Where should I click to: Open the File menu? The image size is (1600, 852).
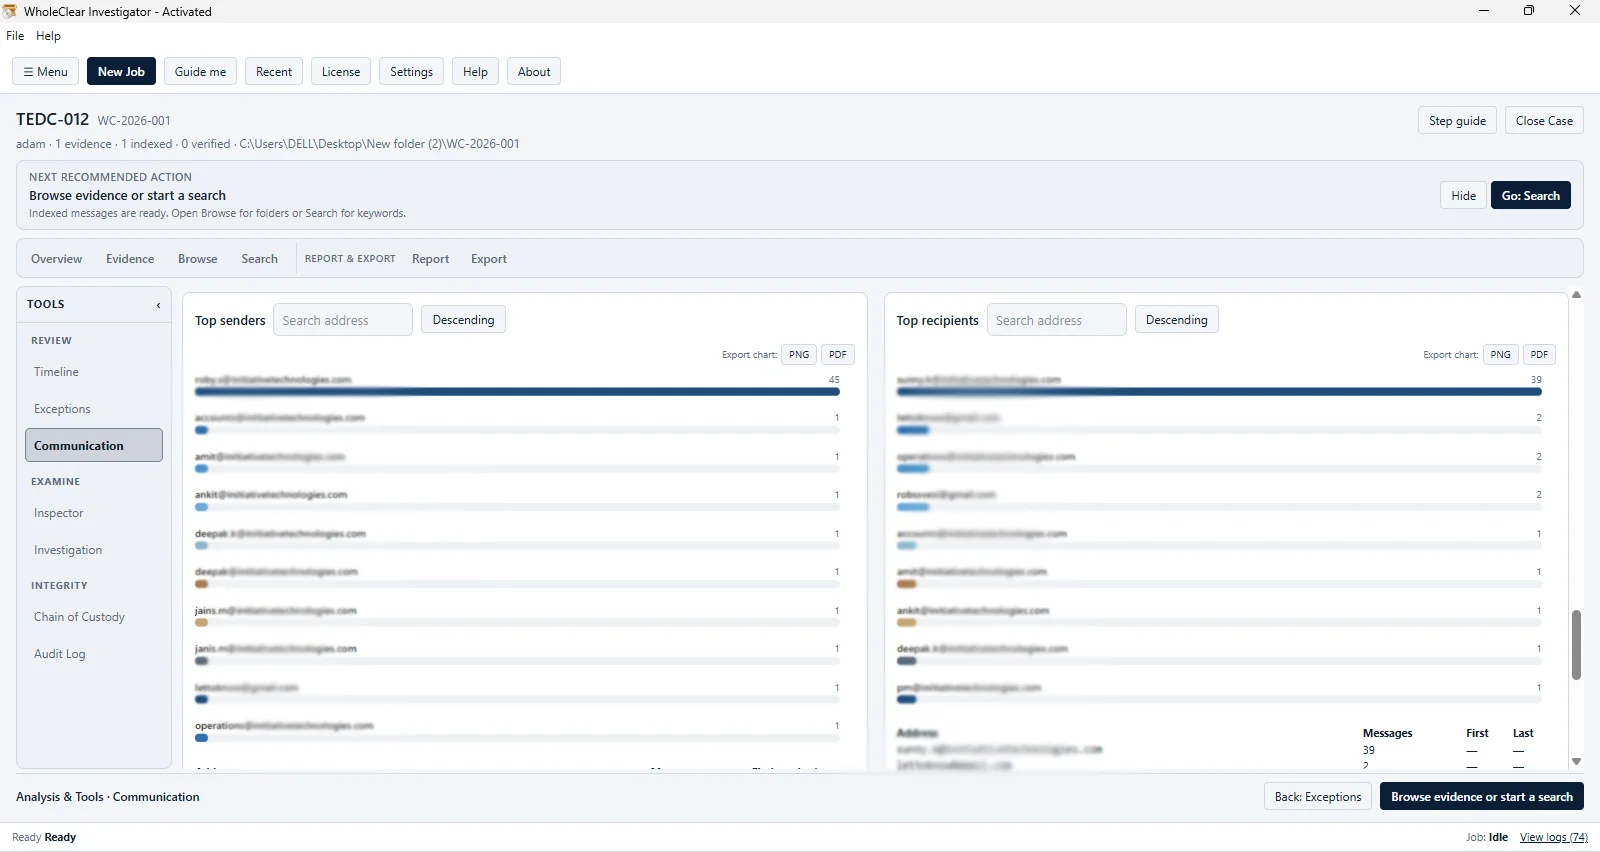coord(15,36)
